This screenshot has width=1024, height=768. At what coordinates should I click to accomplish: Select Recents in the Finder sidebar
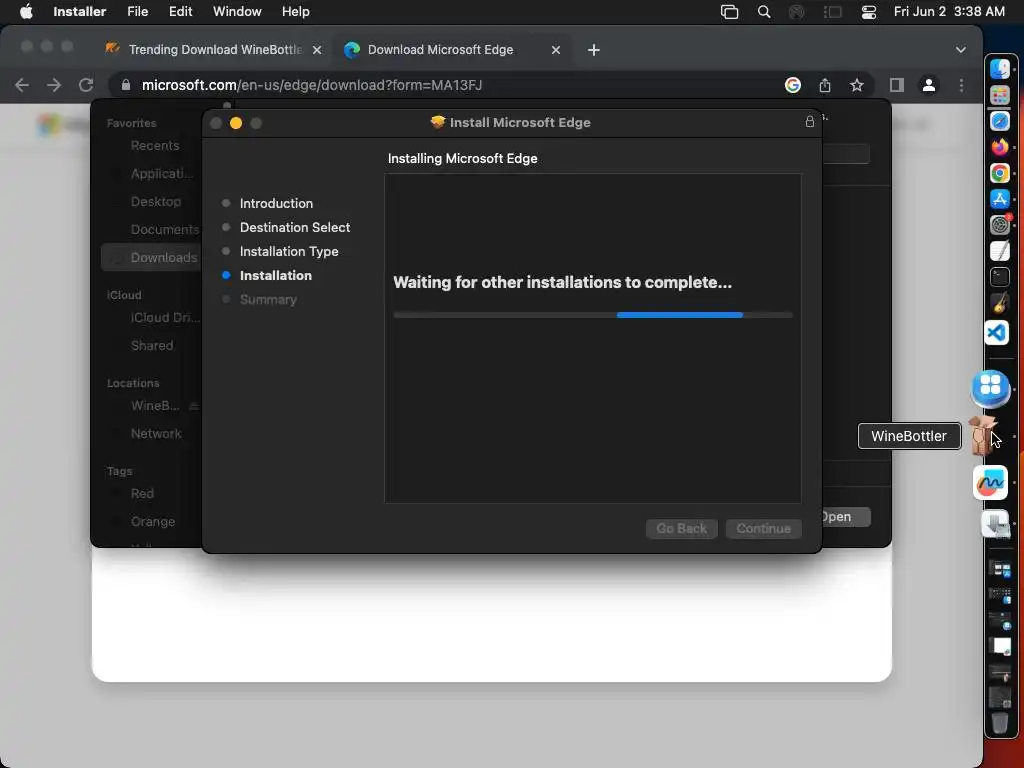click(155, 146)
